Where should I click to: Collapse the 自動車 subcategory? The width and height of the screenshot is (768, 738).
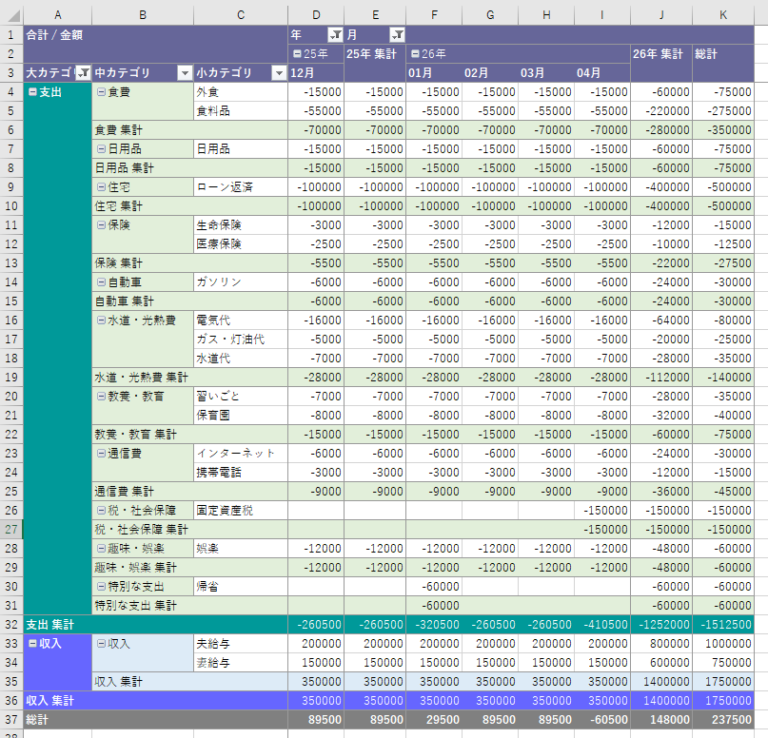click(101, 282)
